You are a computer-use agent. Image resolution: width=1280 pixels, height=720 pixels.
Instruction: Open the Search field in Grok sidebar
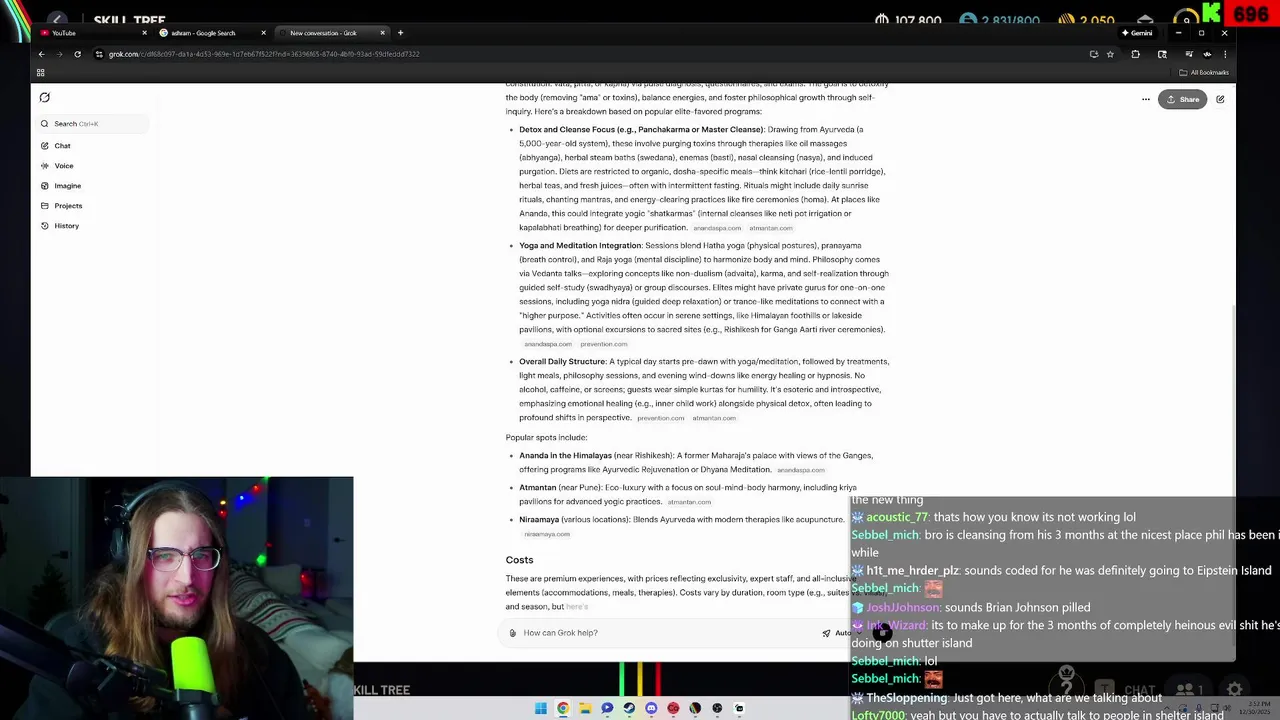(x=92, y=124)
